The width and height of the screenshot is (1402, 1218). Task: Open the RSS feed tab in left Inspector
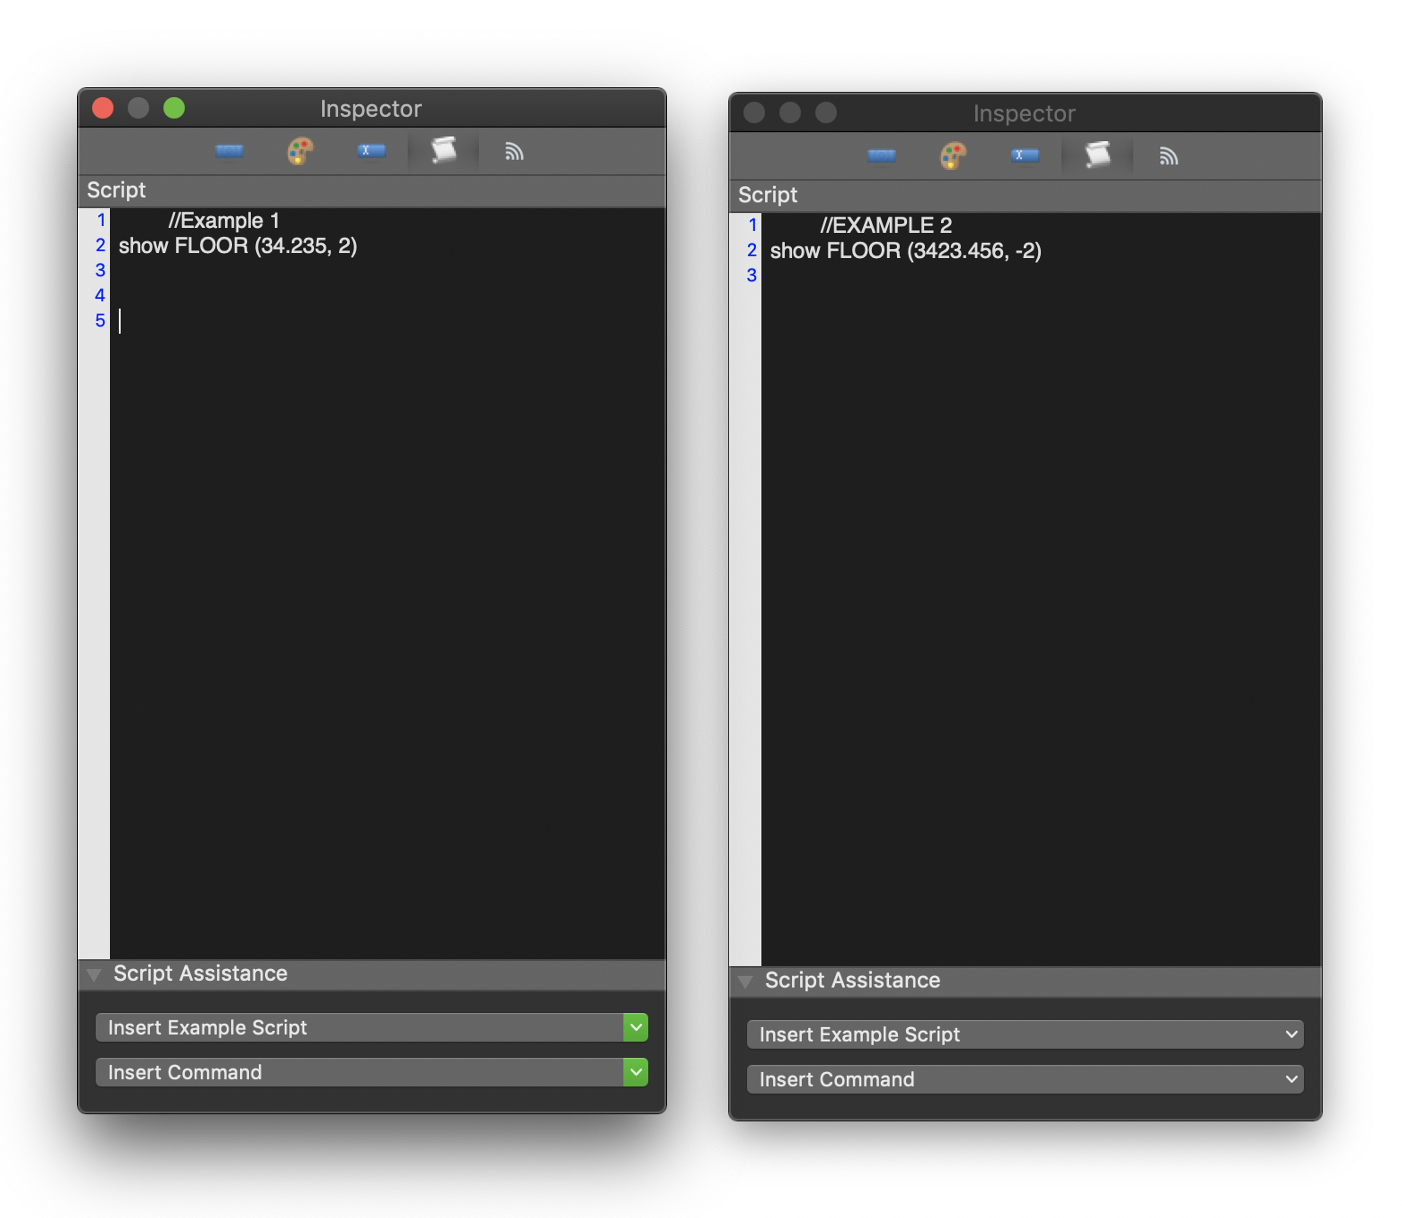pyautogui.click(x=514, y=152)
